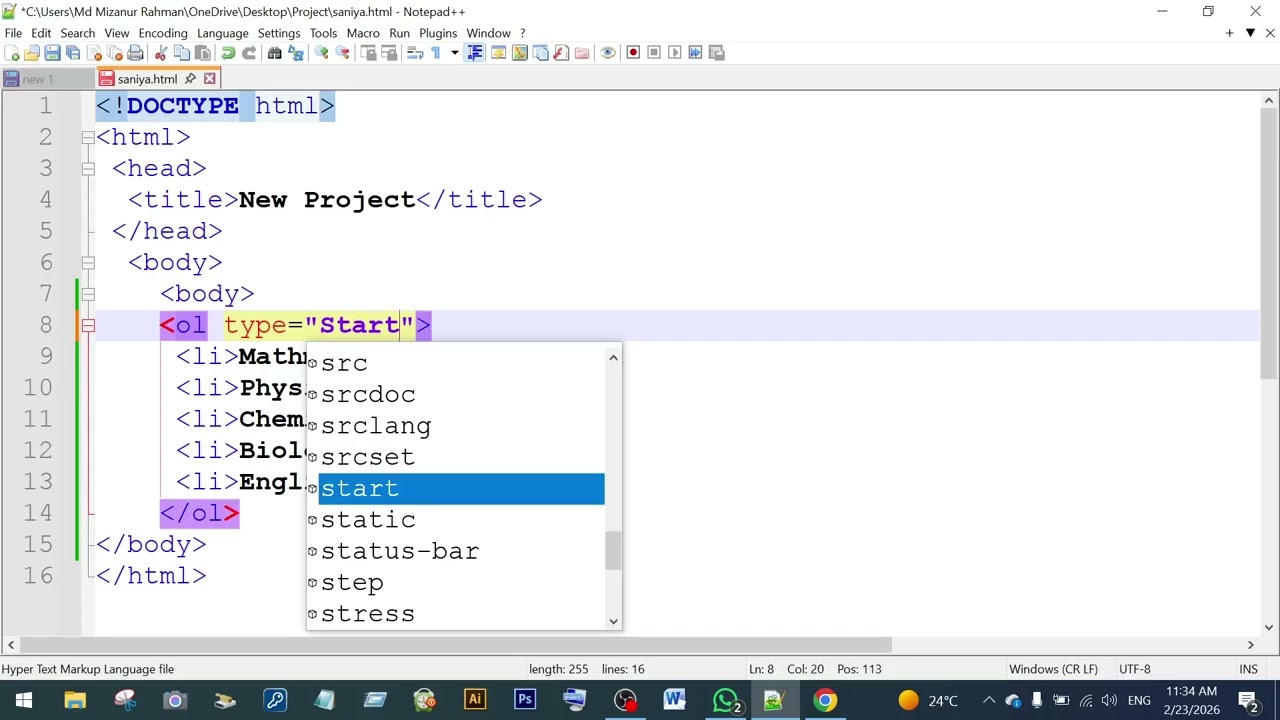This screenshot has height=720, width=1280.
Task: Click the Redo toolbar icon
Action: coord(249,53)
